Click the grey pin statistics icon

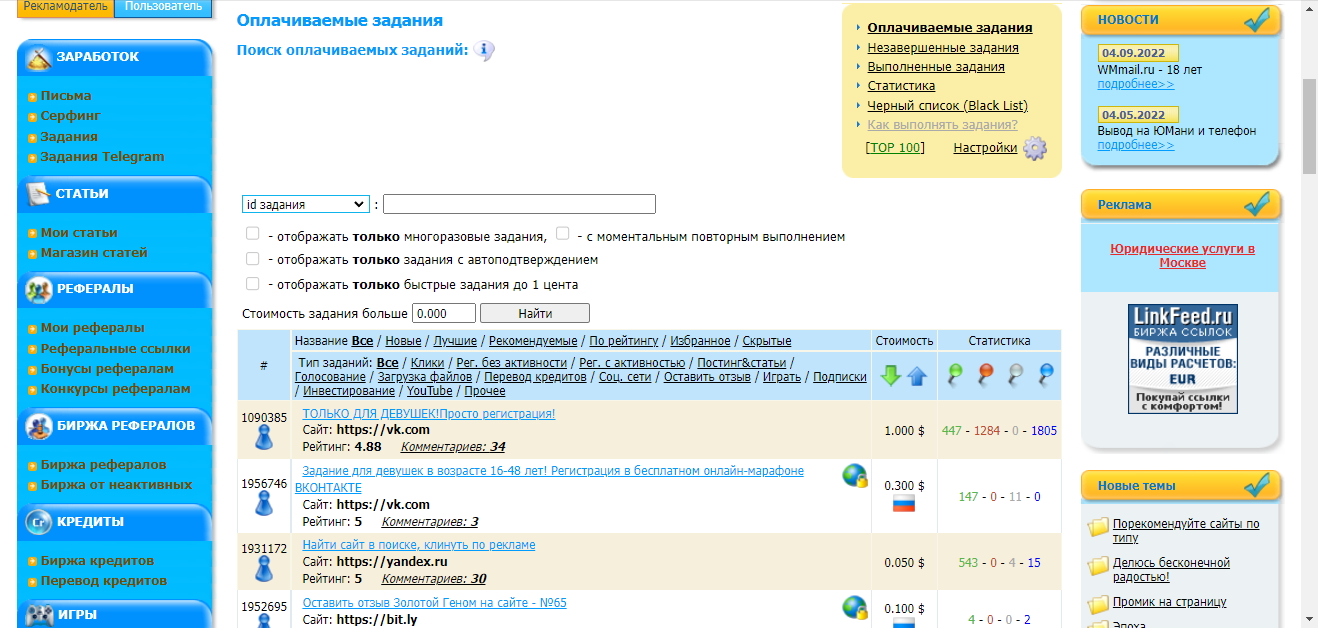click(x=1016, y=375)
